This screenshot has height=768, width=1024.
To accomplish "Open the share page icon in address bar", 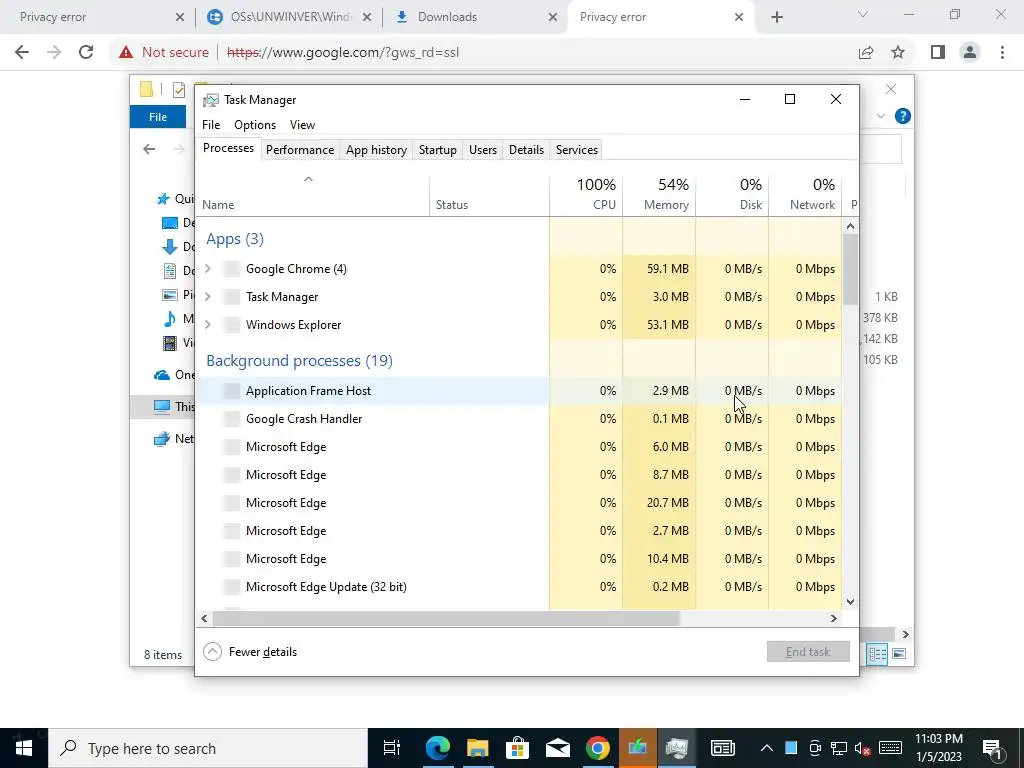I will (x=866, y=52).
